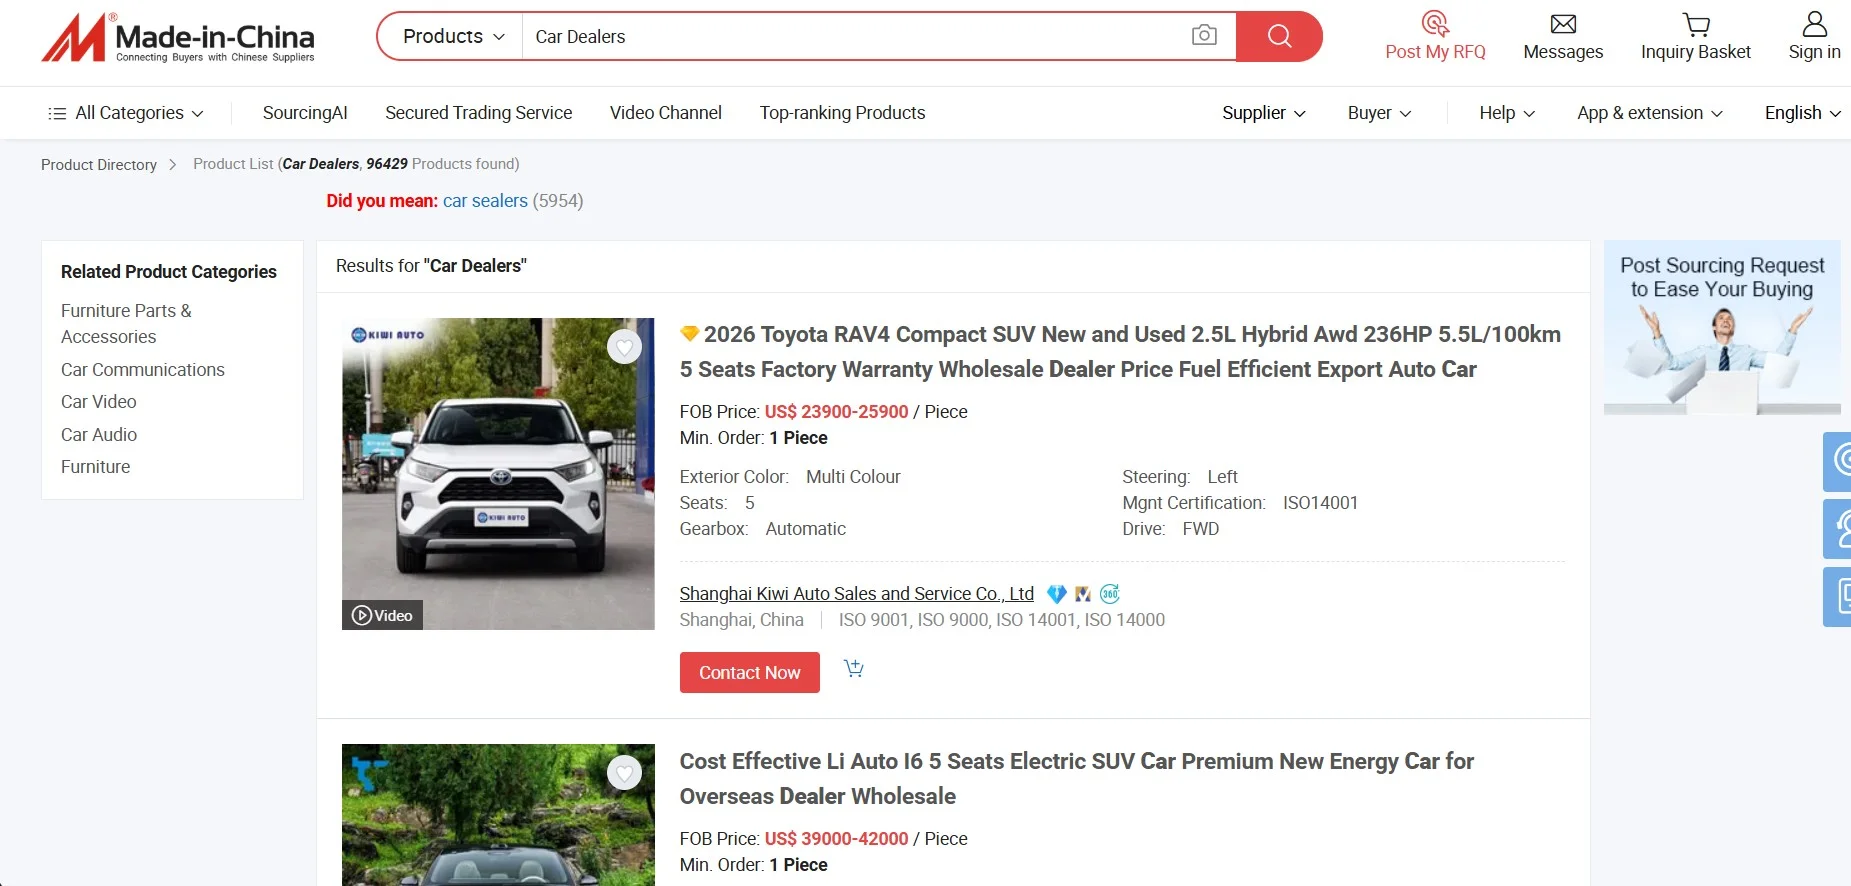Change language from English dropdown
The width and height of the screenshot is (1851, 886).
pos(1803,113)
